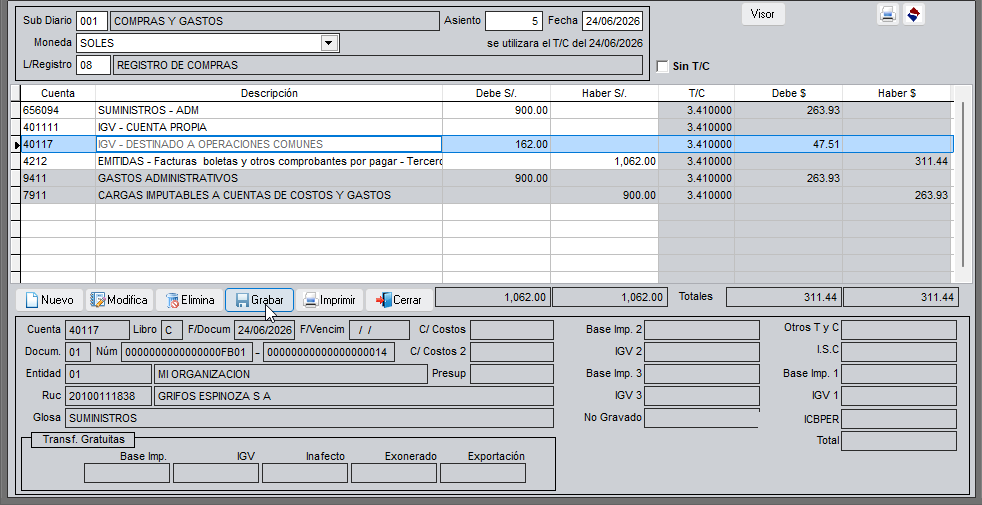The width and height of the screenshot is (982, 505).
Task: Open the Visor viewer
Action: [763, 14]
